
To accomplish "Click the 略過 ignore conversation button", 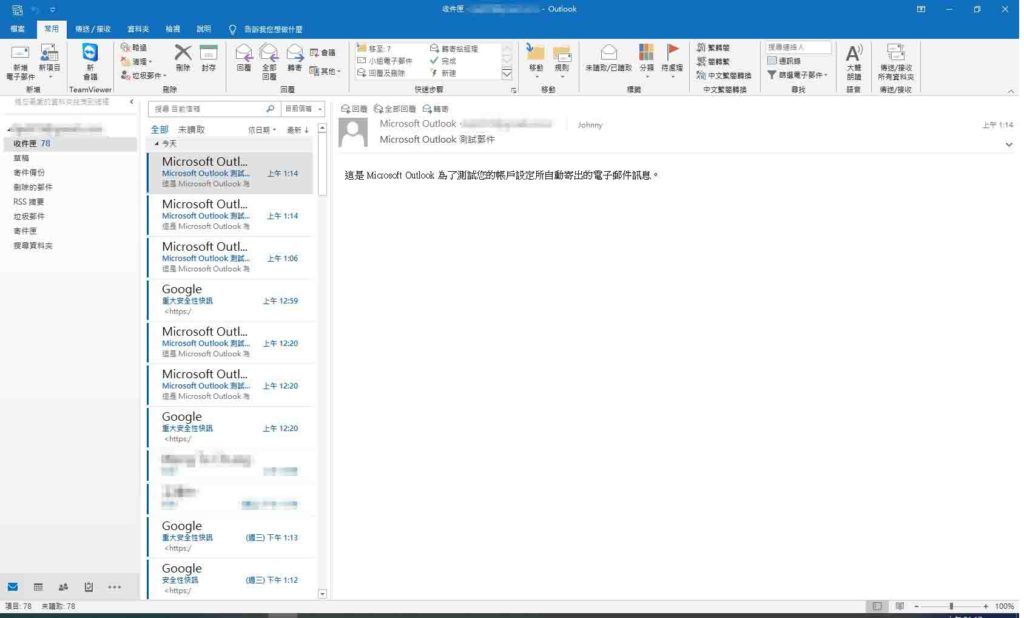I will (134, 48).
